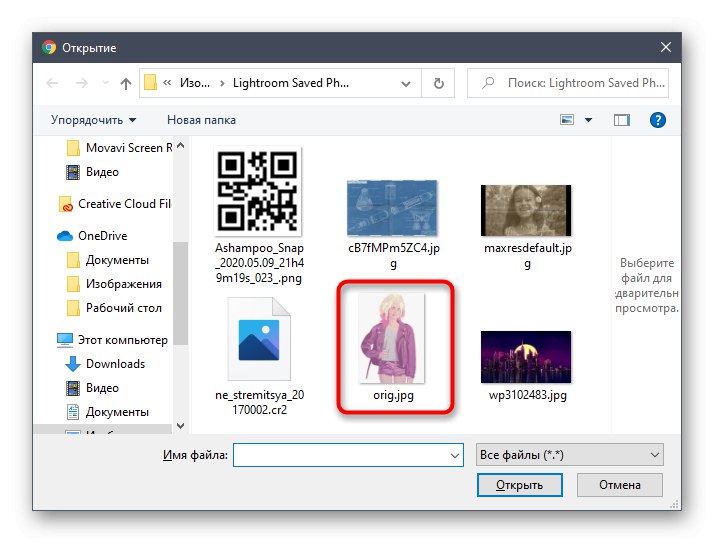
Task: Open help with the question mark
Action: coord(658,120)
